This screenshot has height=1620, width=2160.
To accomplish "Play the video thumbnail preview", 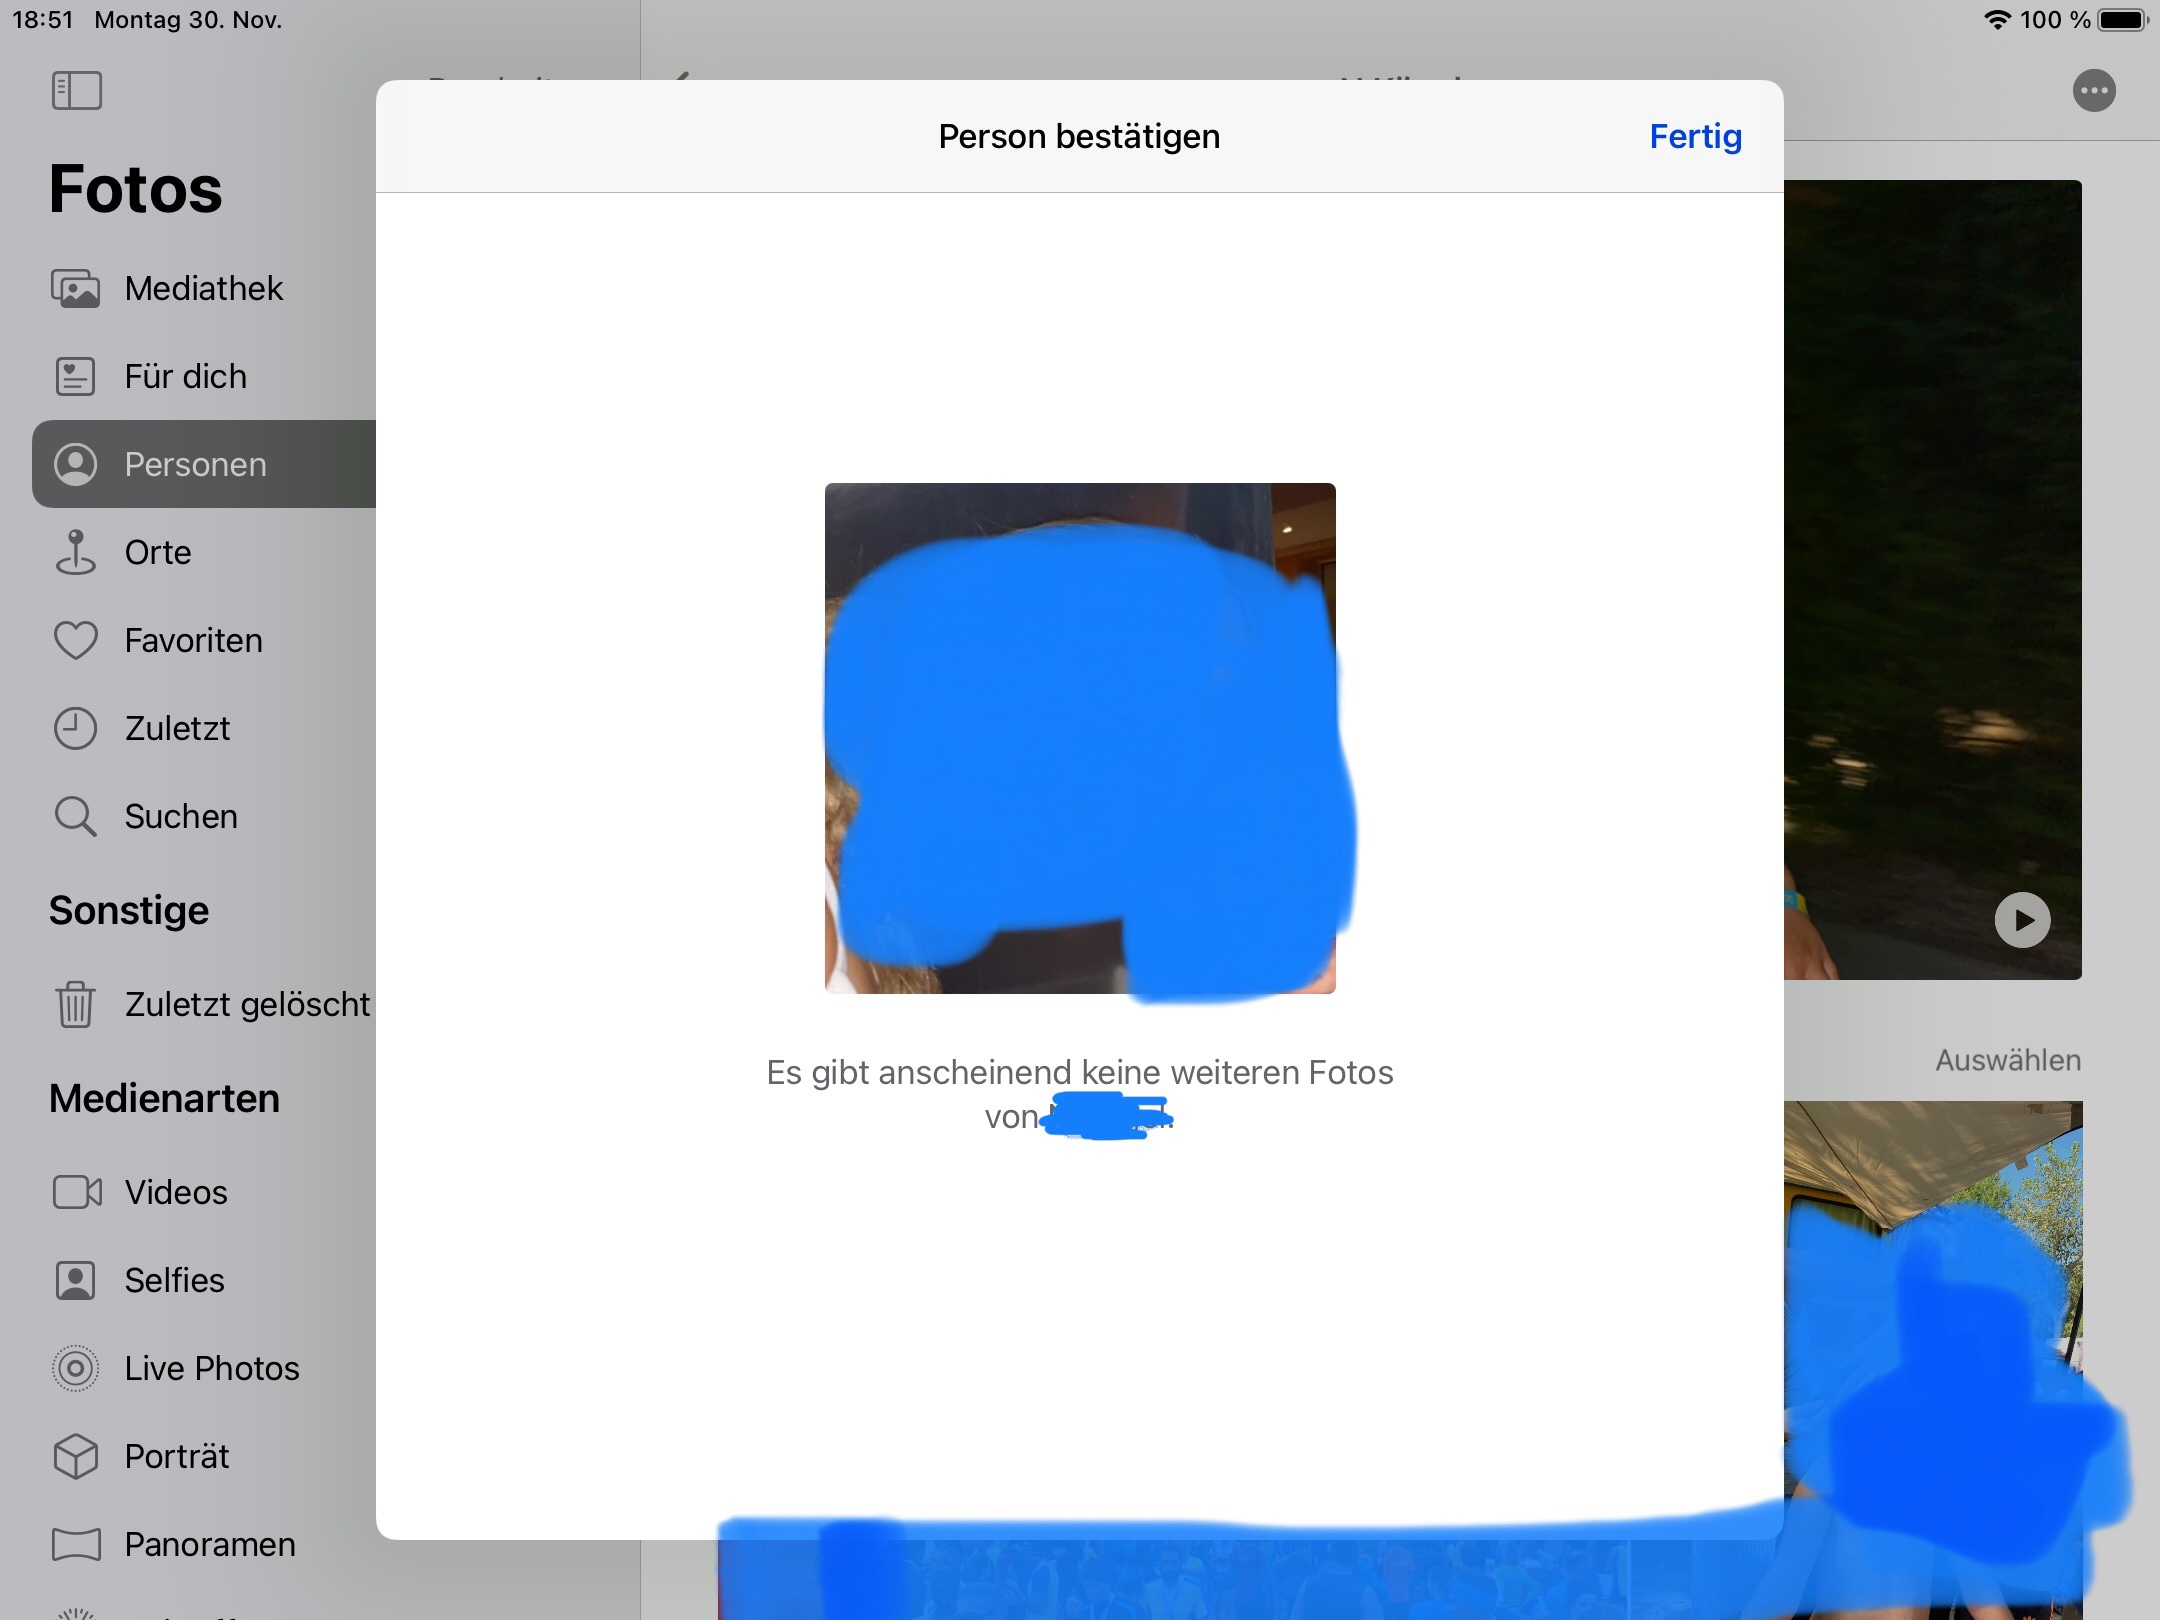I will click(2022, 920).
